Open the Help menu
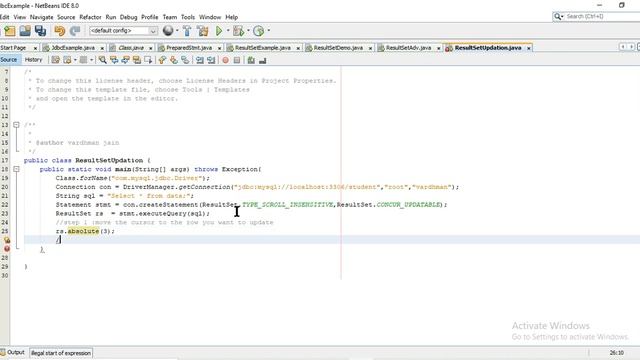The width and height of the screenshot is (640, 360). click(231, 17)
